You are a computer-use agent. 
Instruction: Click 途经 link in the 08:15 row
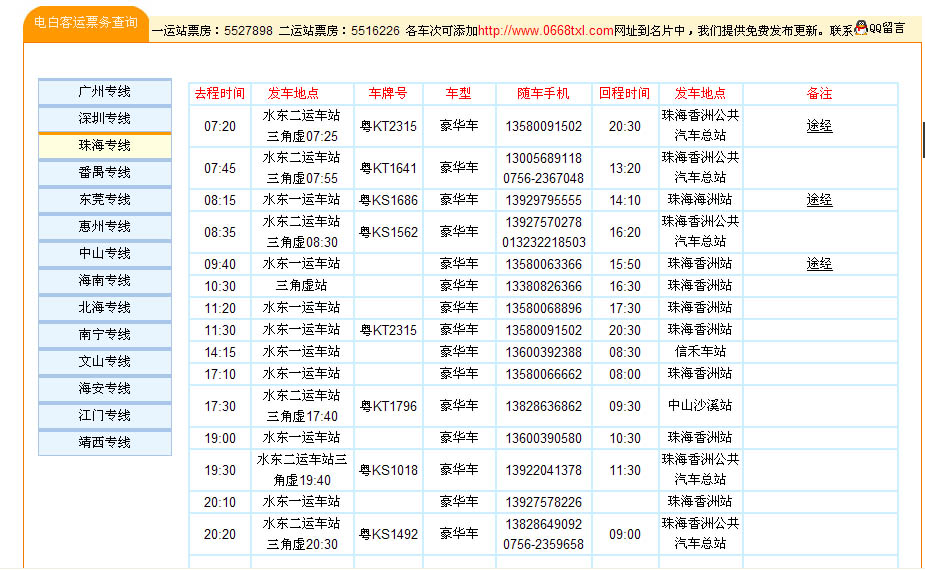click(x=819, y=200)
